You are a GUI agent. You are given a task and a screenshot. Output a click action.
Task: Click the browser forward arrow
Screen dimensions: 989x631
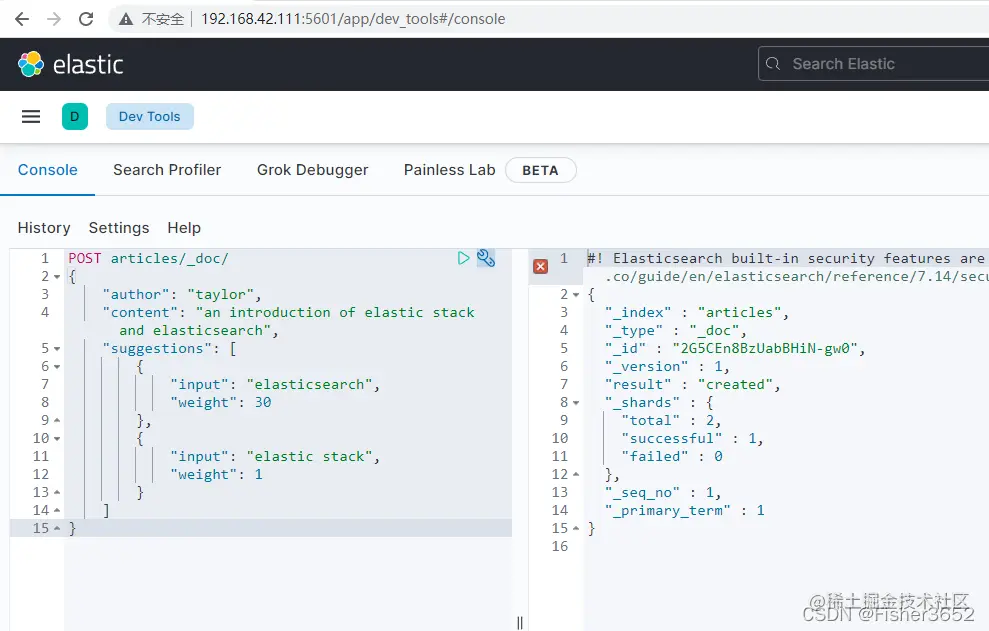54,19
